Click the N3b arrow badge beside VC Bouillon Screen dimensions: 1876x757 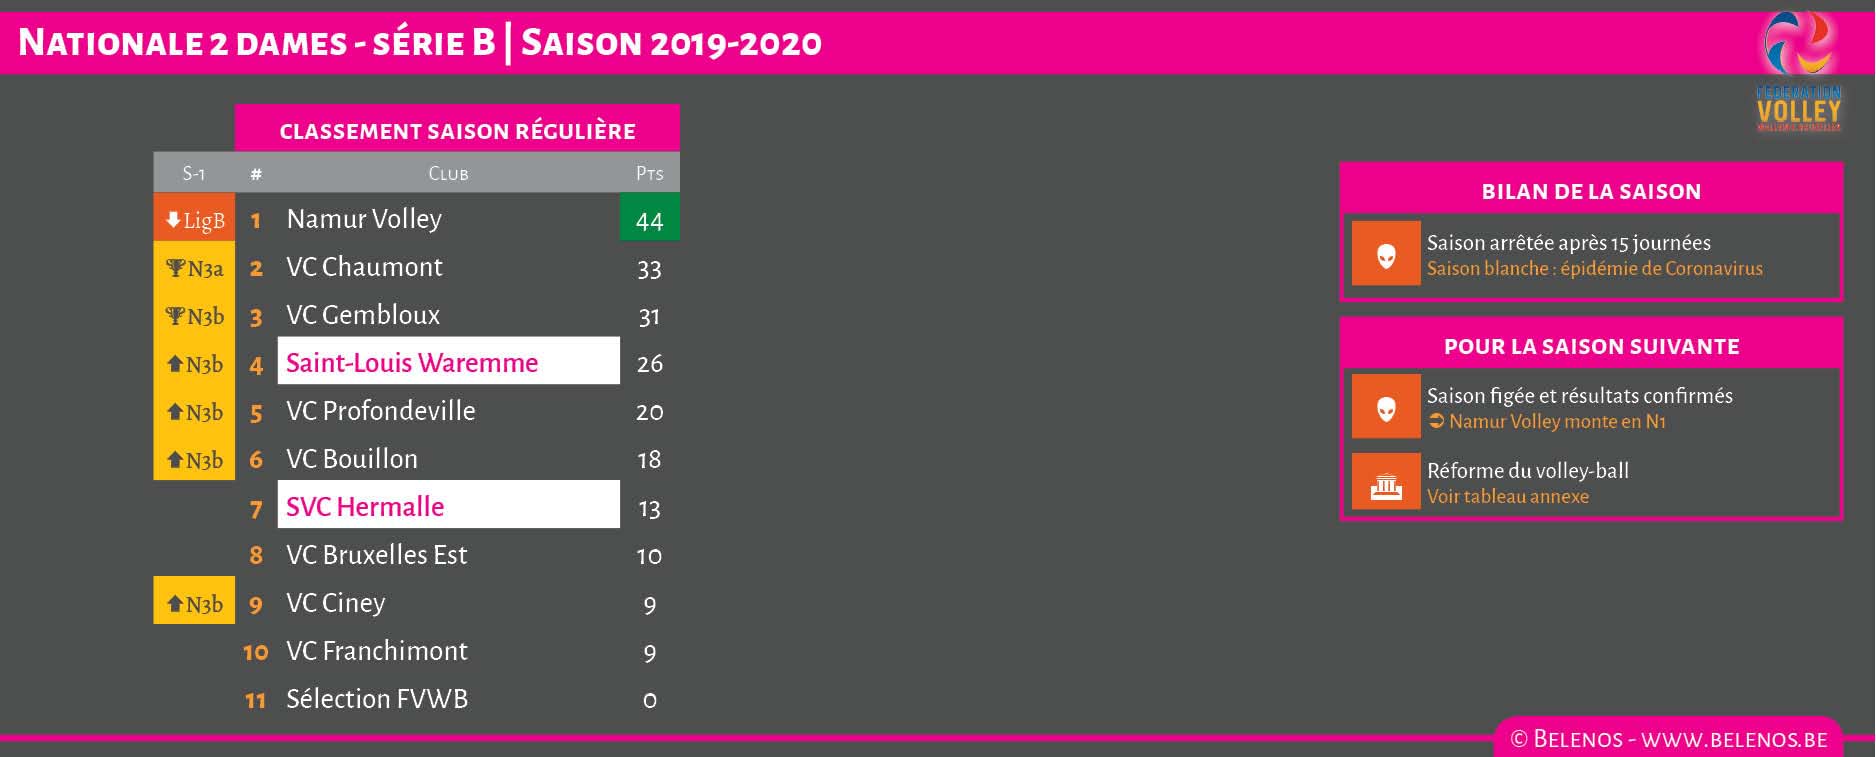click(194, 460)
